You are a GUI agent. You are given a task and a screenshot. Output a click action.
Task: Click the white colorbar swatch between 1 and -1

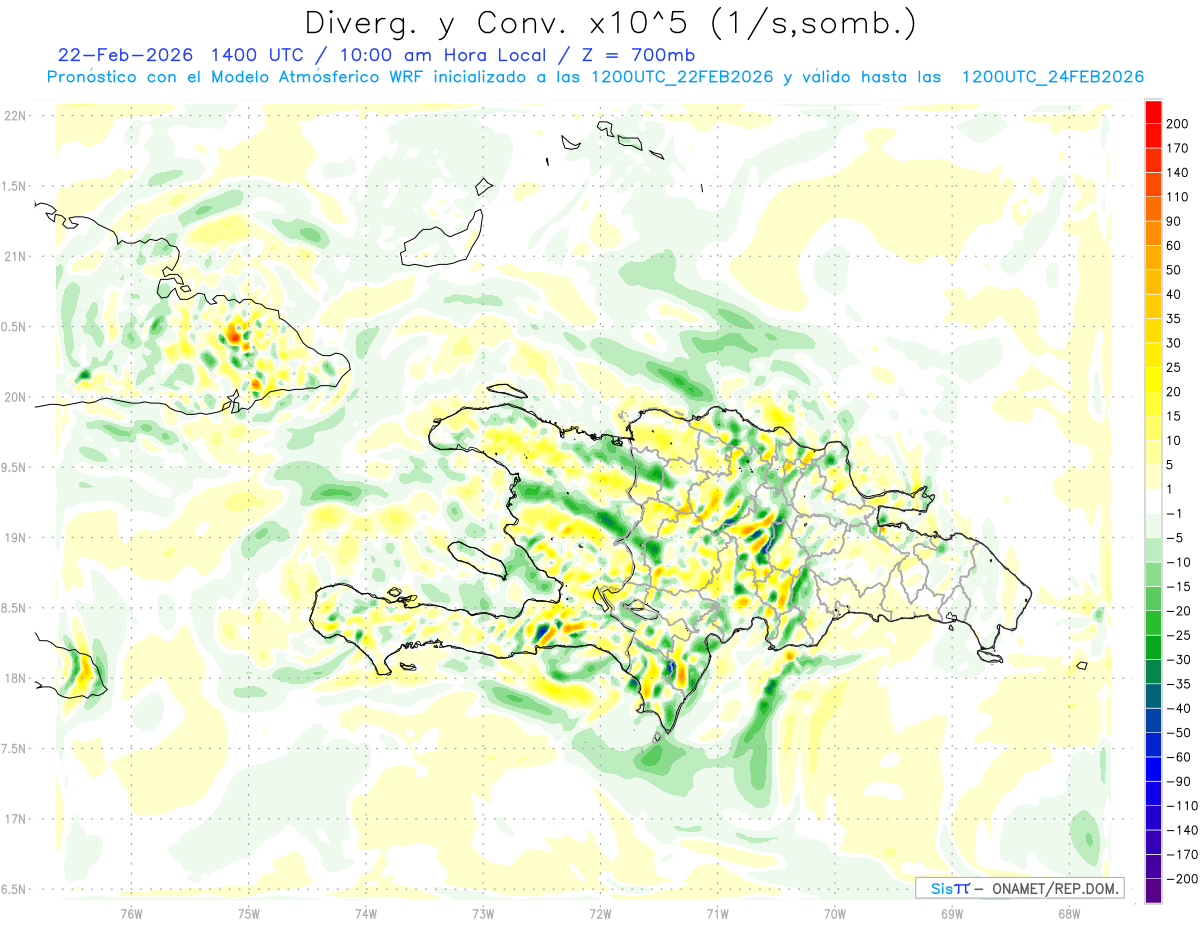pos(1153,501)
